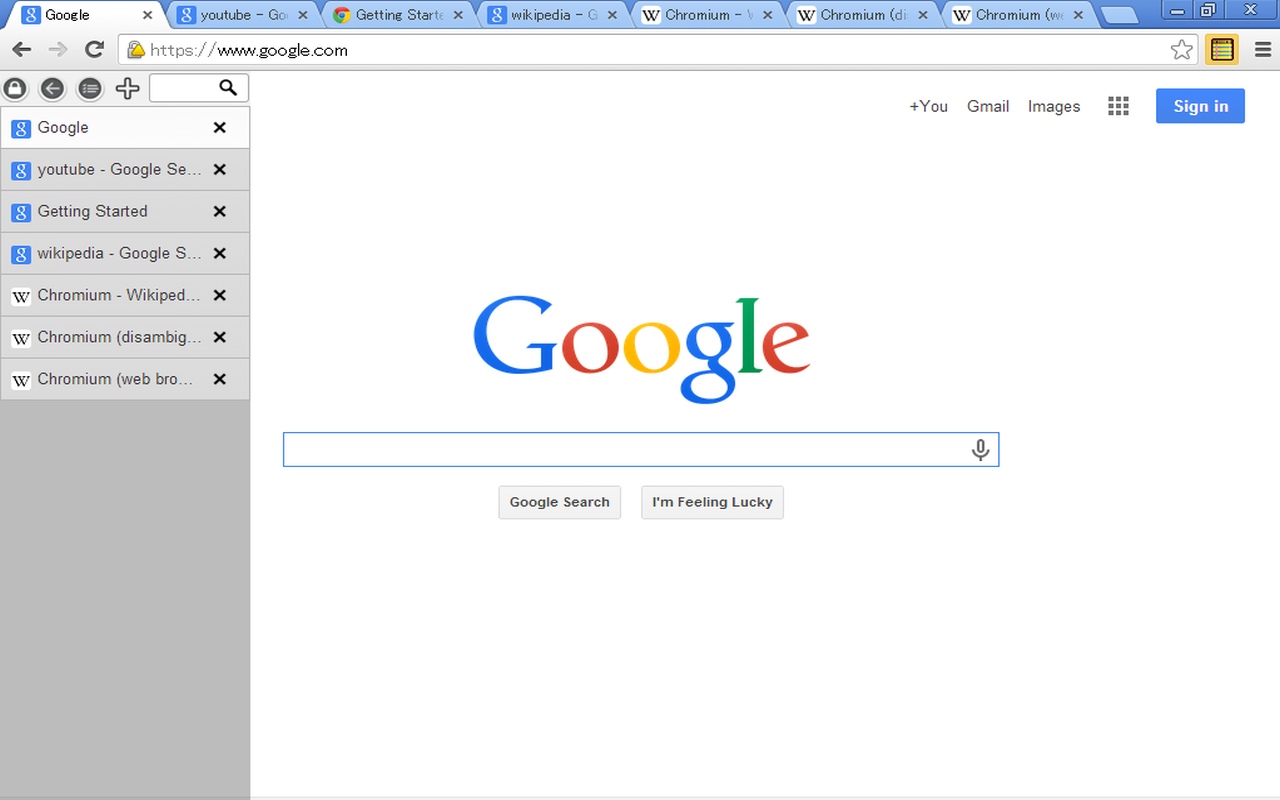Close Chromium (web browser) sidebar entry
The width and height of the screenshot is (1280, 800).
220,380
